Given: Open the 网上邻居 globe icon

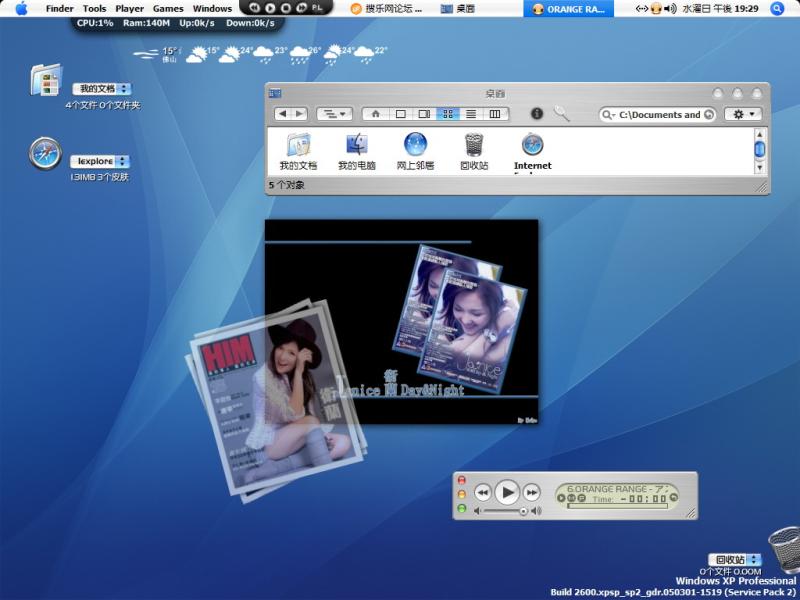Looking at the screenshot, I should pos(415,146).
